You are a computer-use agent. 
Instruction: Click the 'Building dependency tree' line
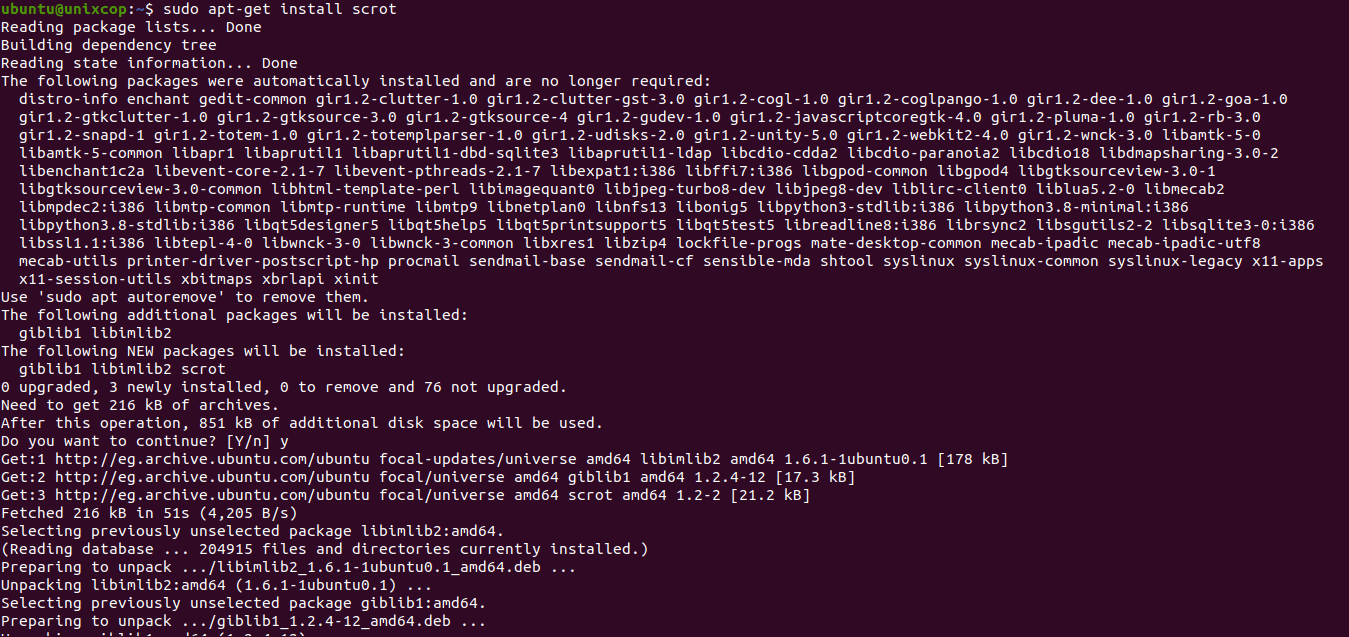point(109,45)
